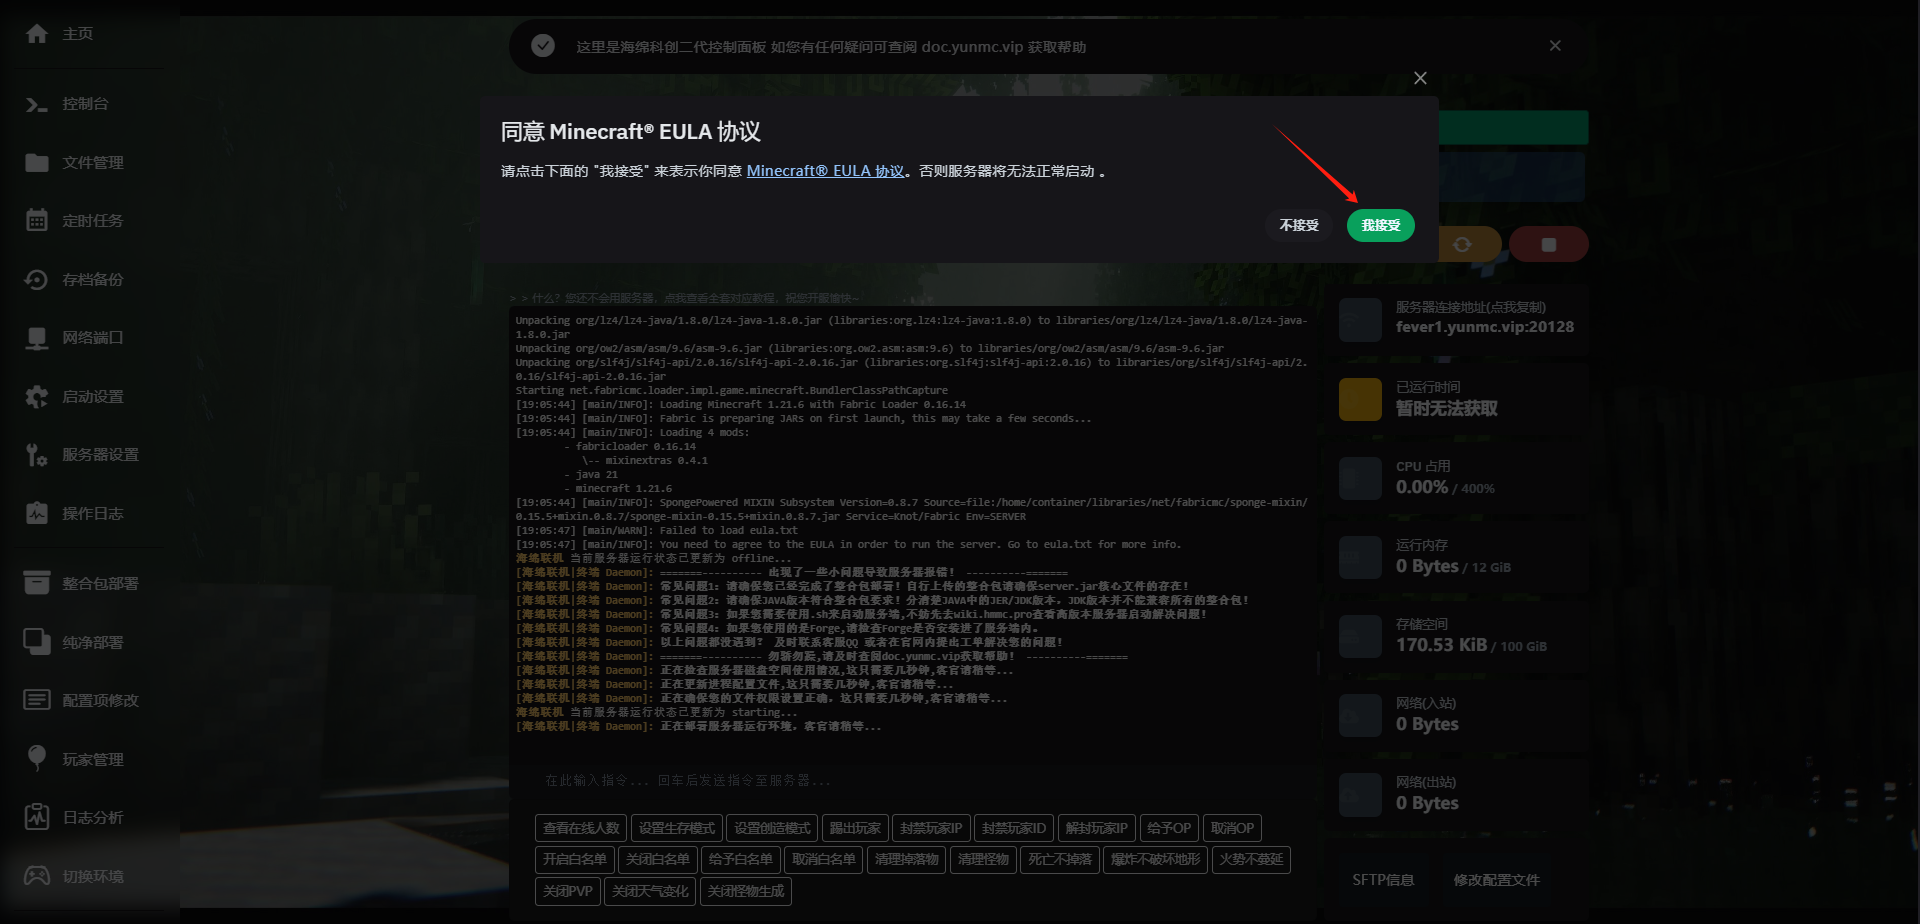Screen dimensions: 1920x924
Task: Open the 服务器设置 wrench icon
Action: coord(37,455)
